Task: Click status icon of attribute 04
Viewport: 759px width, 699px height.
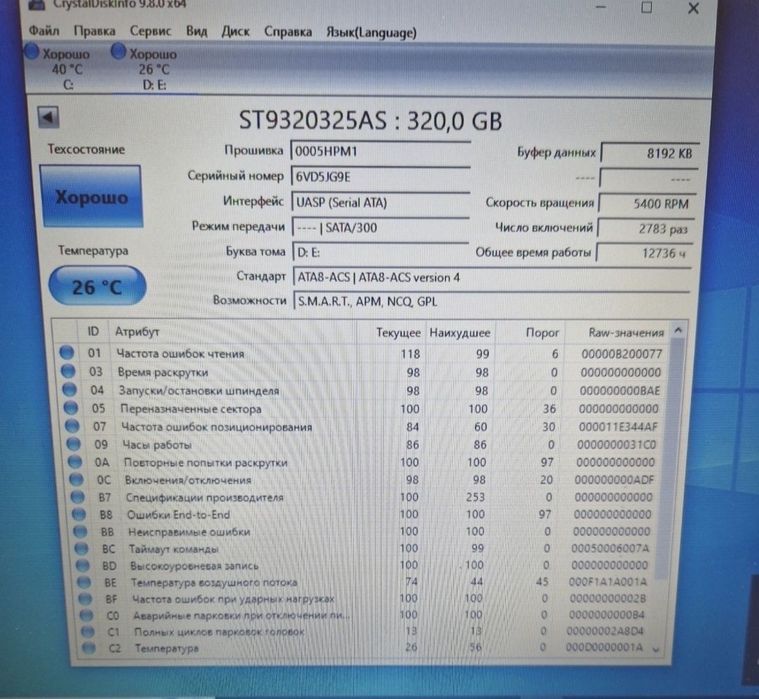Action: 69,389
